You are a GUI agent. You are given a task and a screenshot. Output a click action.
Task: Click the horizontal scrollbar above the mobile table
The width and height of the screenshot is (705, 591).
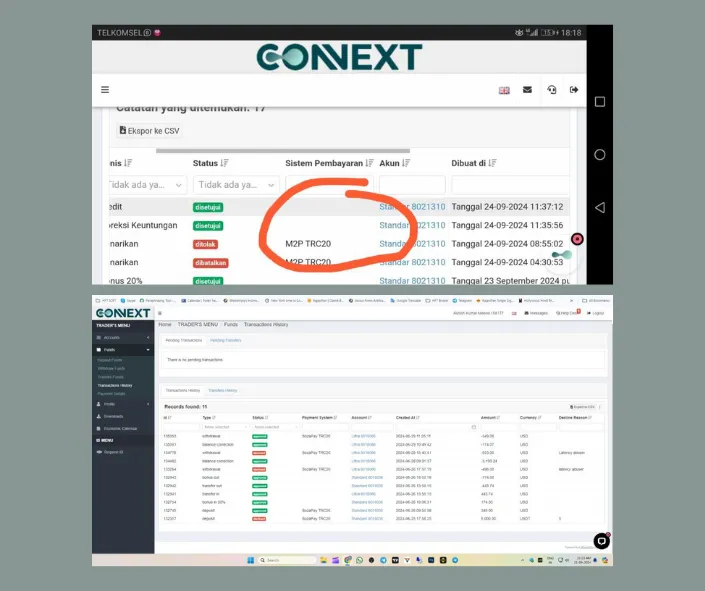(283, 151)
